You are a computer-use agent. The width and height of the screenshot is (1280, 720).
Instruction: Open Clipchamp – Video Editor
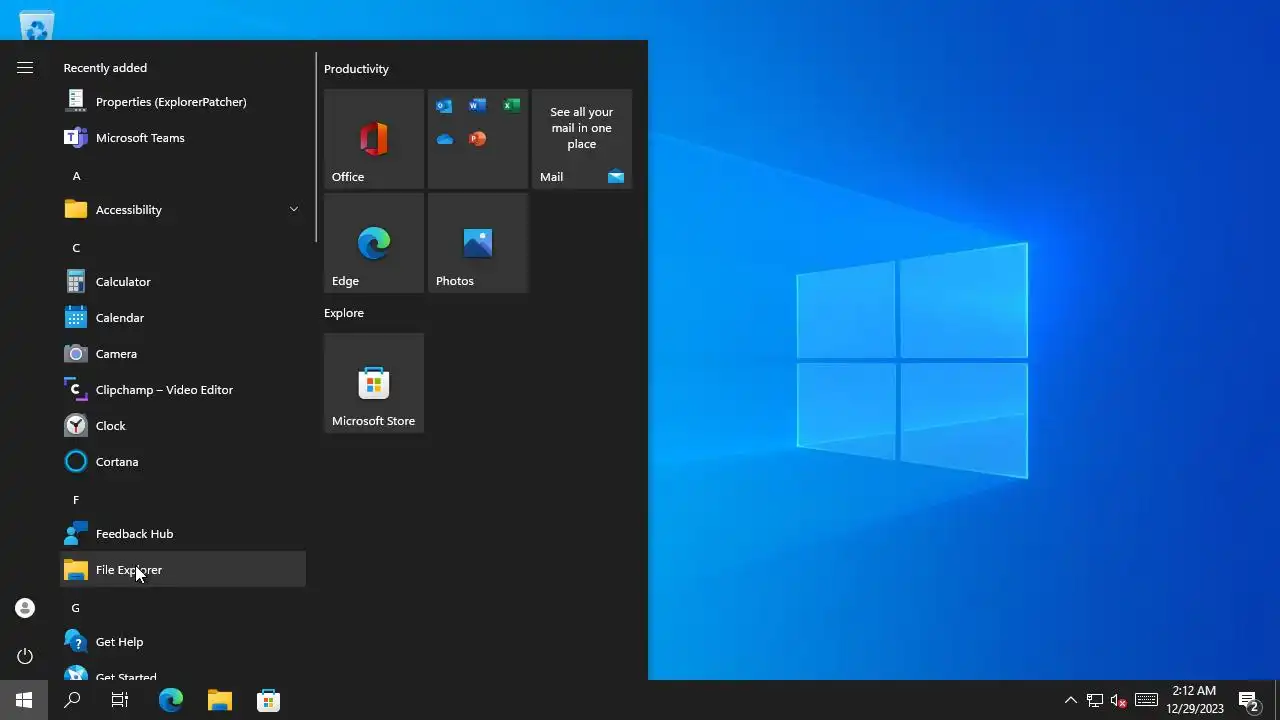click(183, 390)
